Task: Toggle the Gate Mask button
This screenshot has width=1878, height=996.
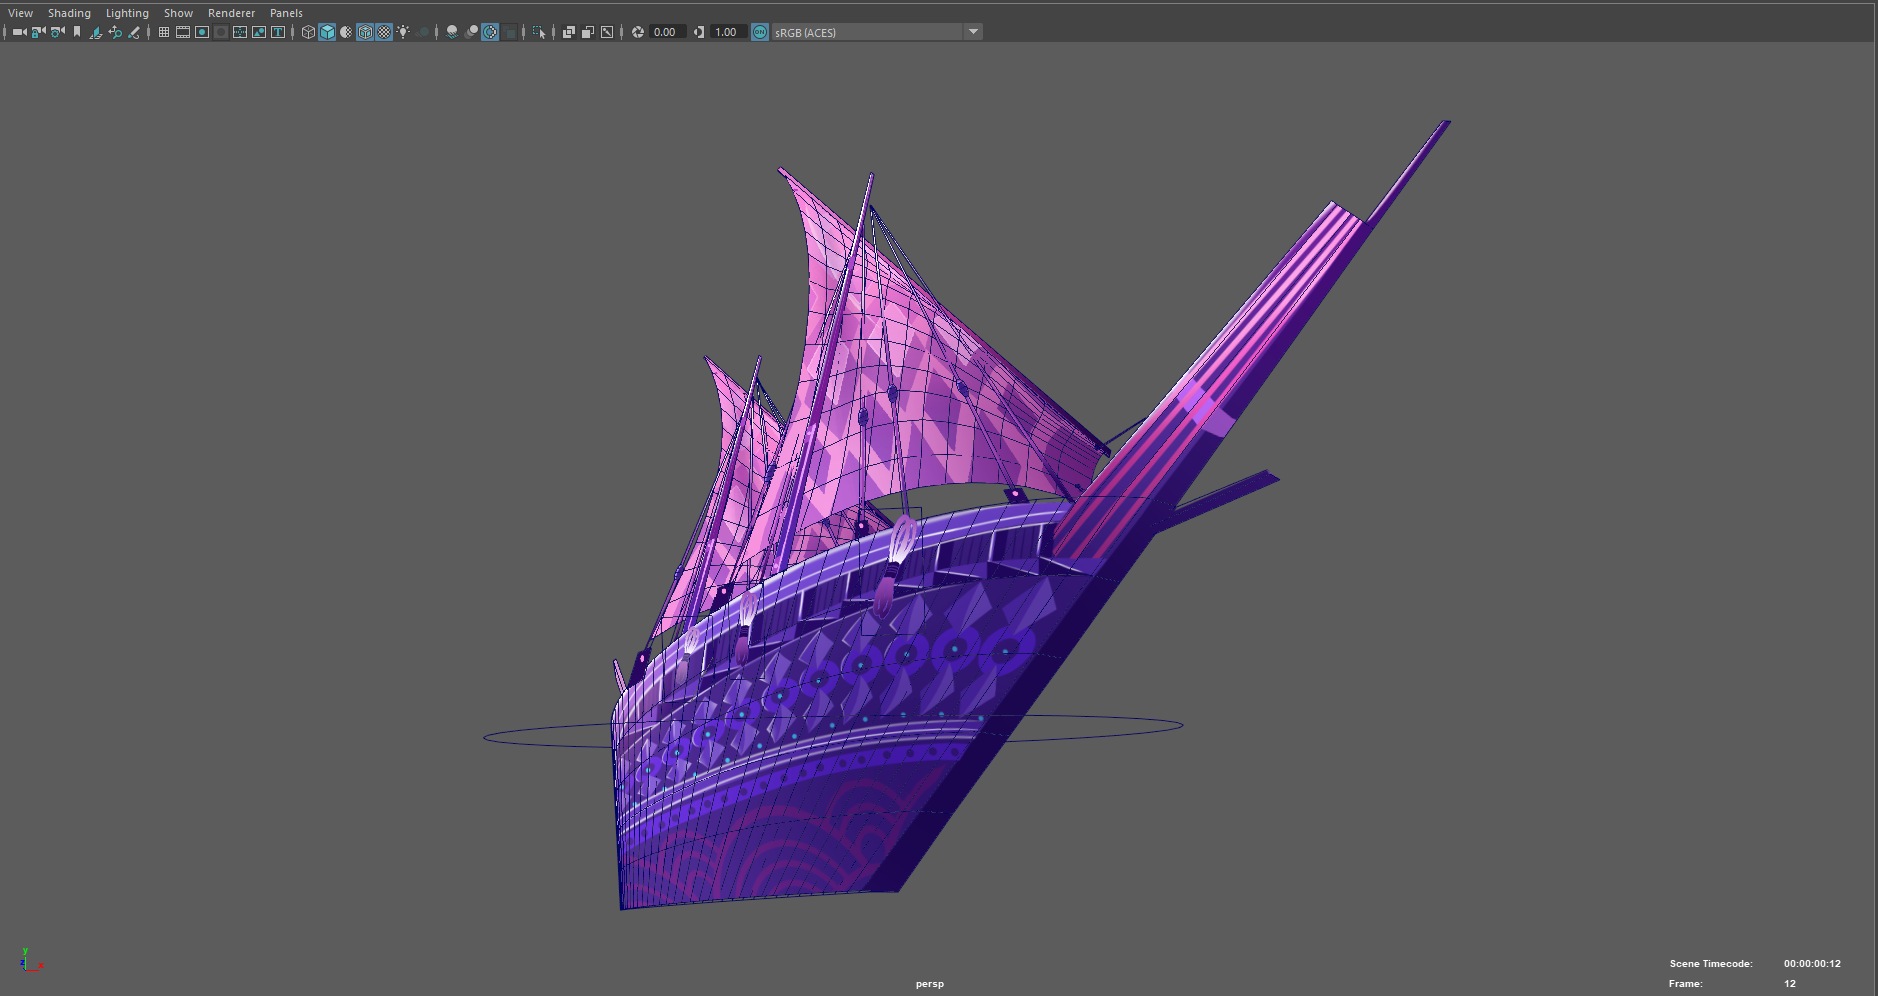Action: (x=221, y=32)
